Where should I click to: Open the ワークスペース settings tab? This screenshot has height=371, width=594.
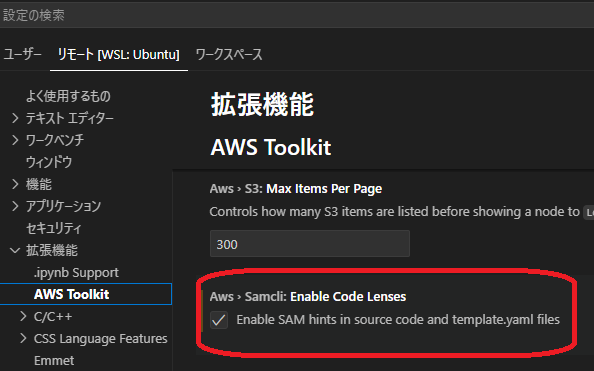229,55
